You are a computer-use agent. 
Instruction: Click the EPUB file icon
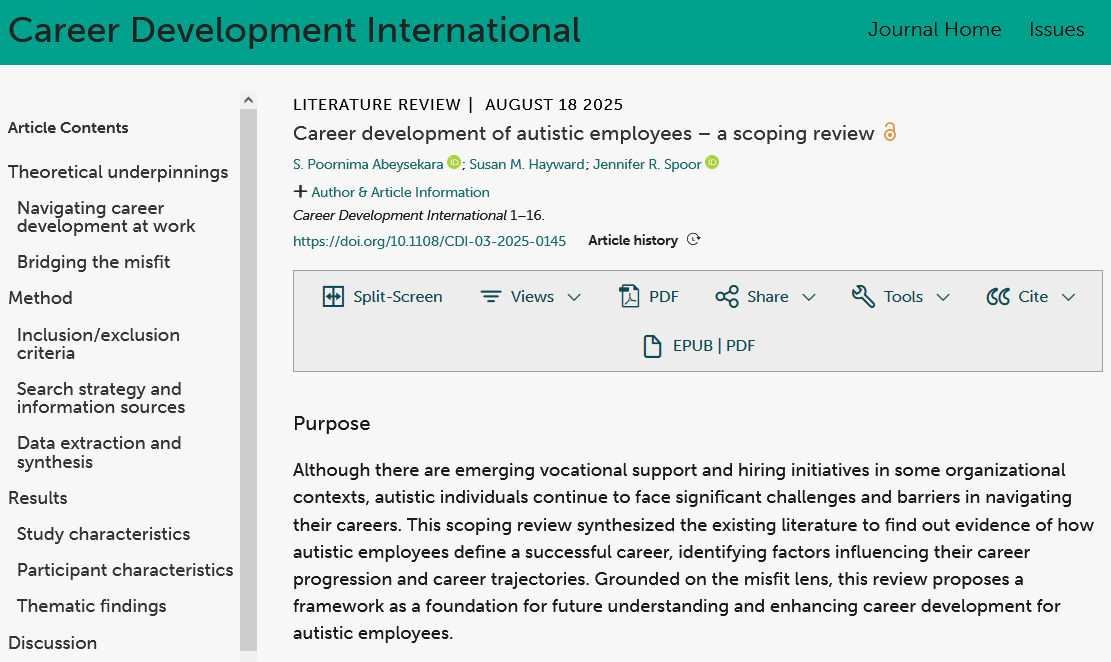pos(652,346)
